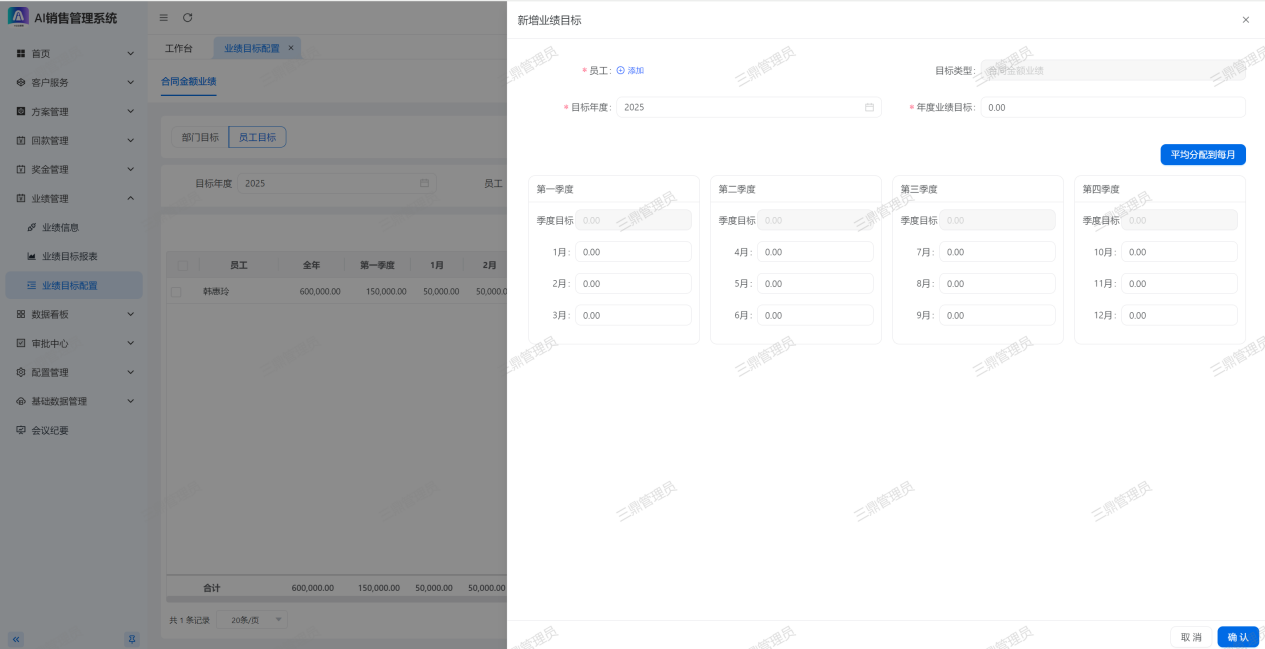Screen dimensions: 1265x649
Task: Click the AI销售管理系统 logo icon
Action: (18, 17)
